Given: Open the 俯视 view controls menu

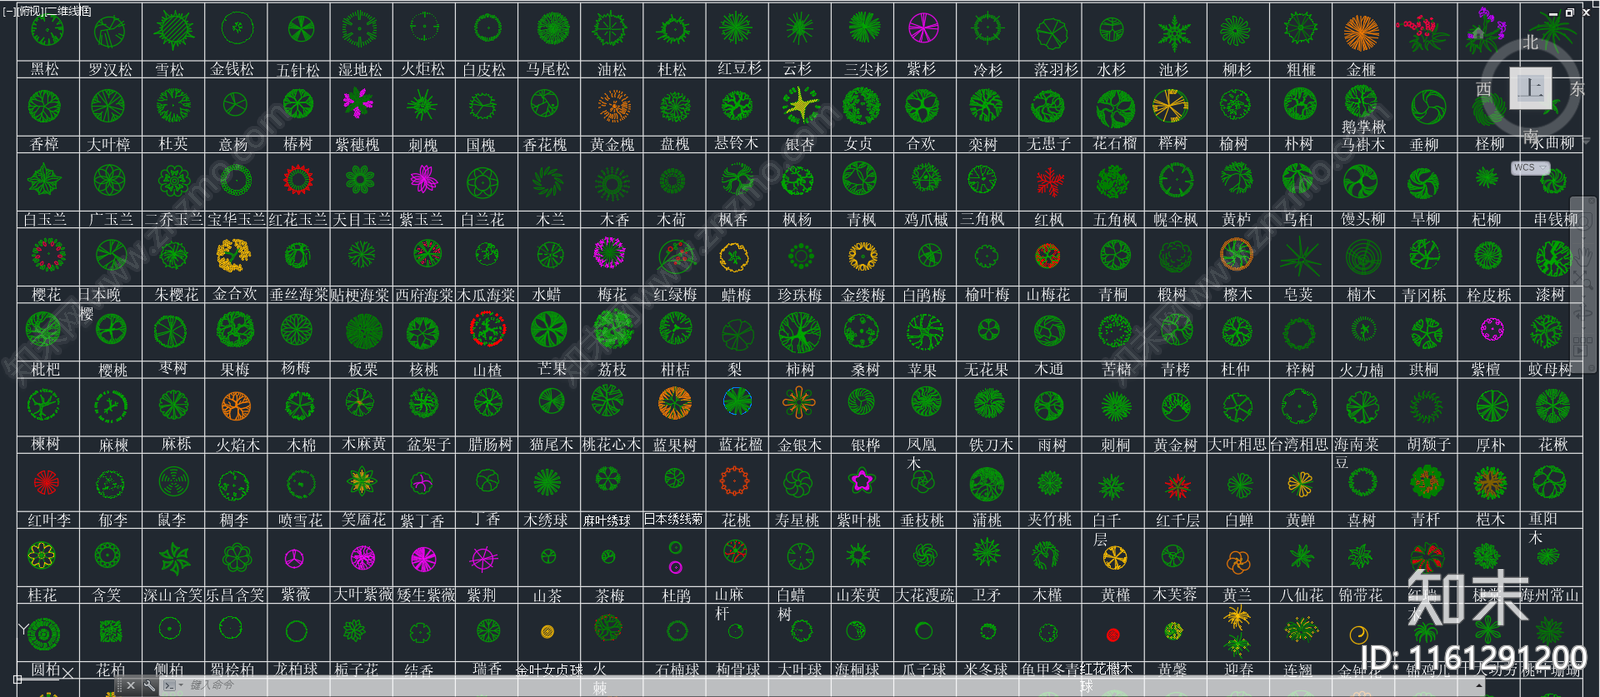Looking at the screenshot, I should (30, 12).
